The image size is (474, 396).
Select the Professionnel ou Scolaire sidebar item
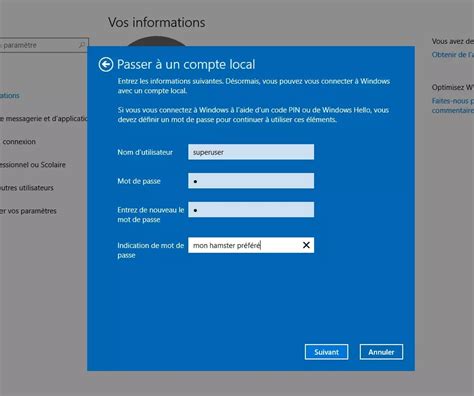click(33, 165)
